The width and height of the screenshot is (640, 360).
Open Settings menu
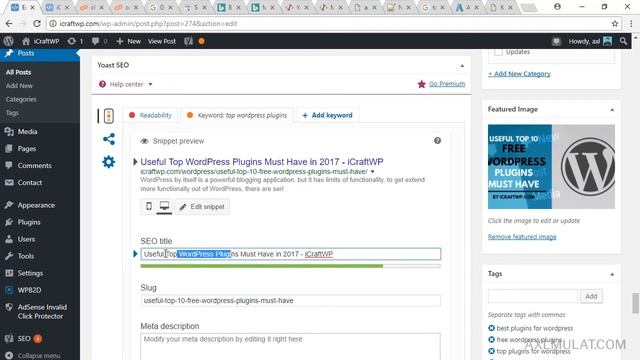pos(30,273)
